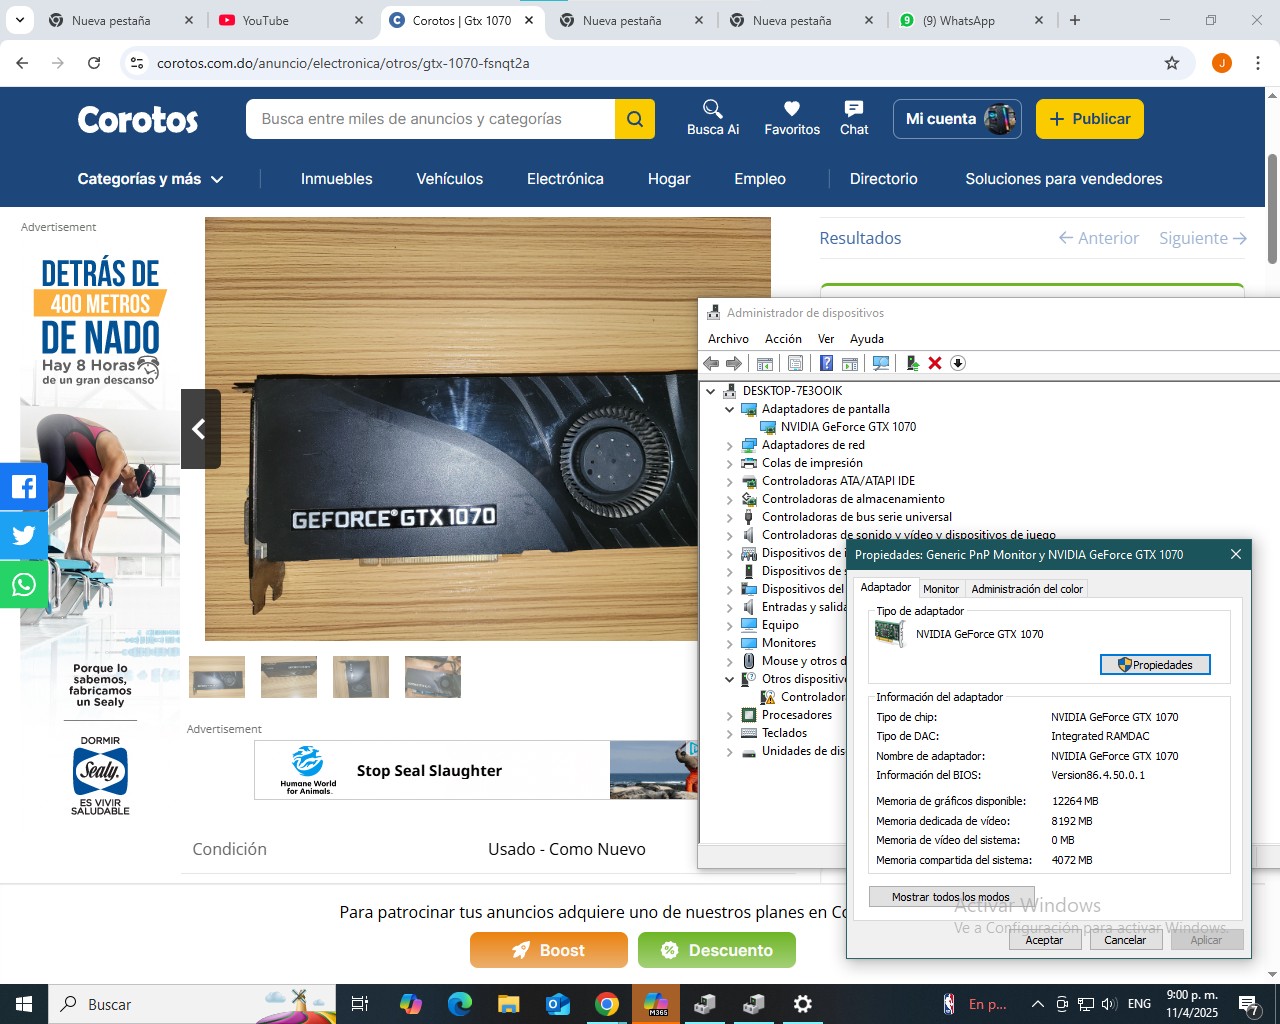Click Update driver icon with green arrow

click(913, 363)
